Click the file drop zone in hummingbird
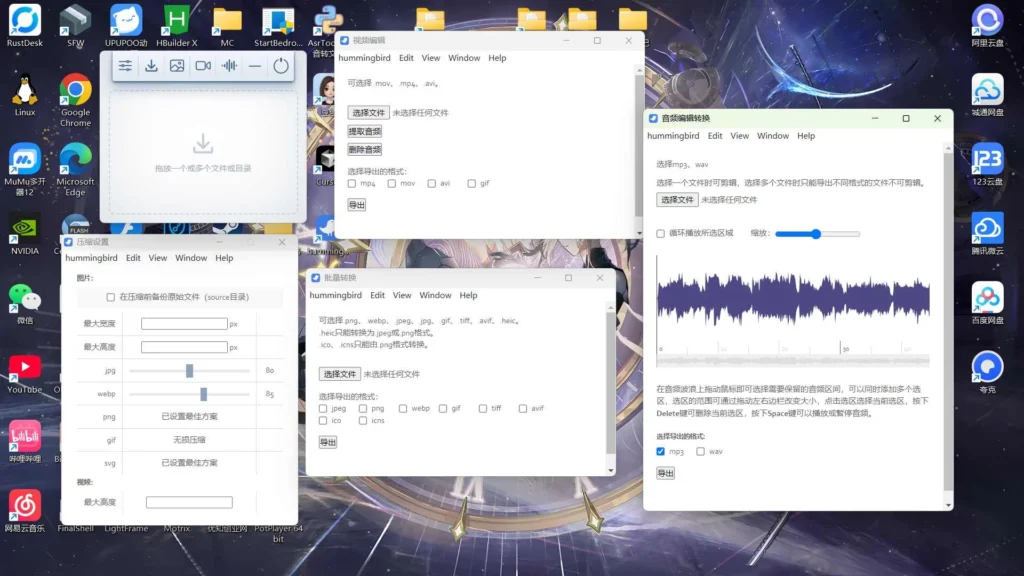Screen dimensions: 1024x576 tap(203, 153)
